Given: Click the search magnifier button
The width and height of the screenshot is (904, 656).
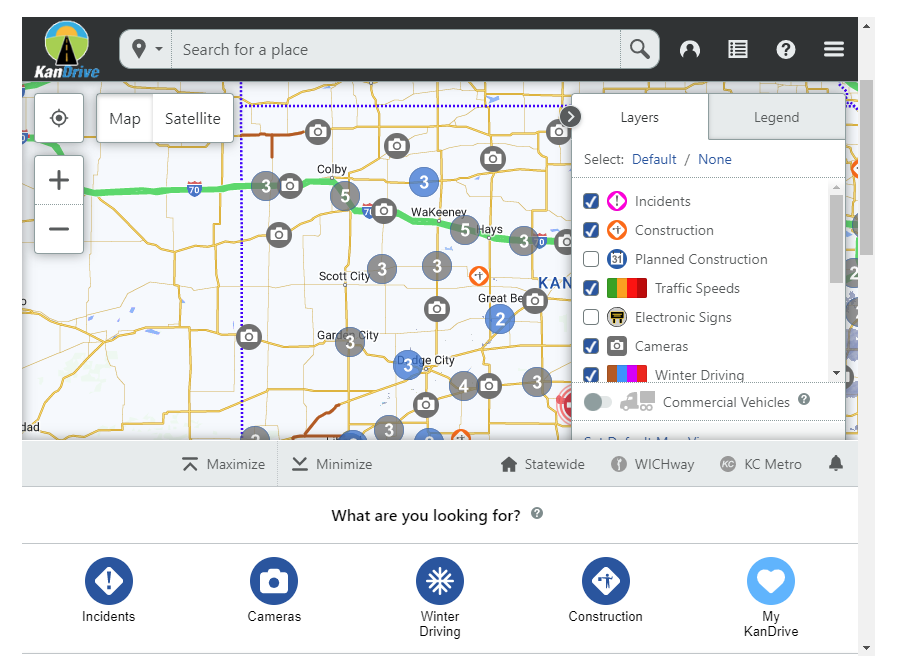Looking at the screenshot, I should click(x=639, y=49).
